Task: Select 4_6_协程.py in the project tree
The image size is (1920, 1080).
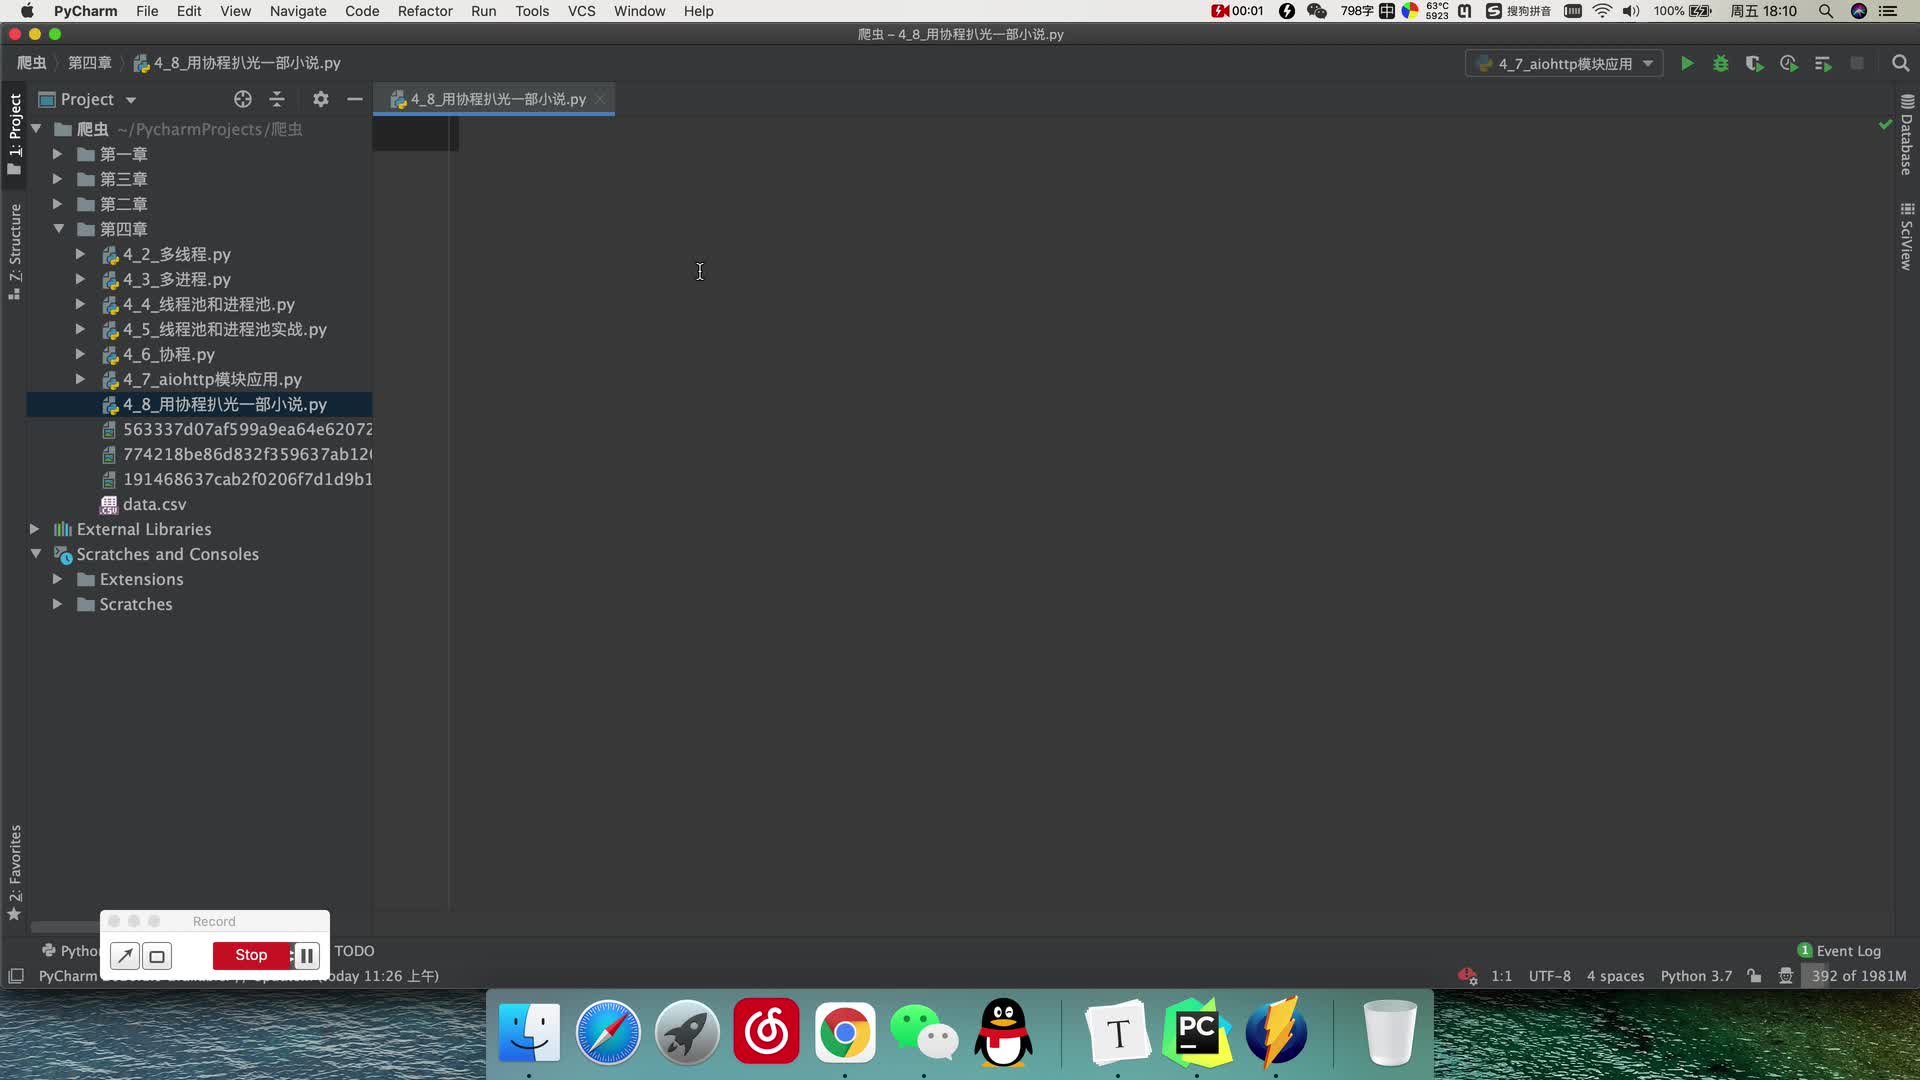Action: click(x=168, y=354)
